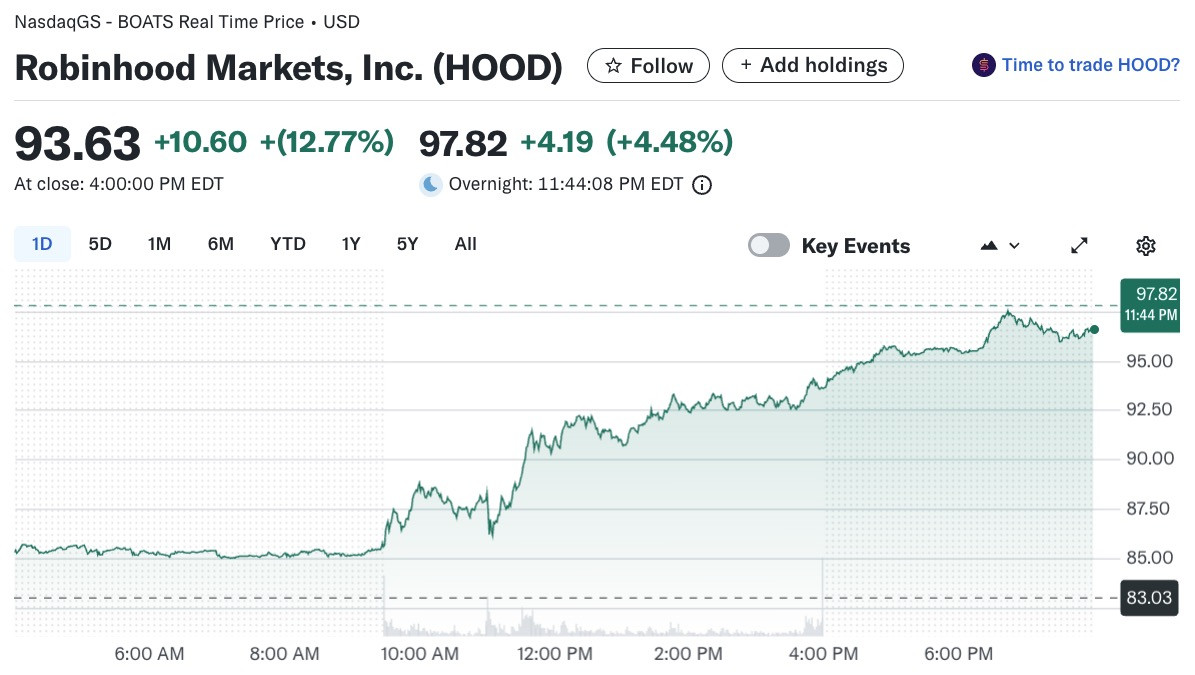Switch chart to YTD range
This screenshot has height=675, width=1195.
[x=287, y=244]
